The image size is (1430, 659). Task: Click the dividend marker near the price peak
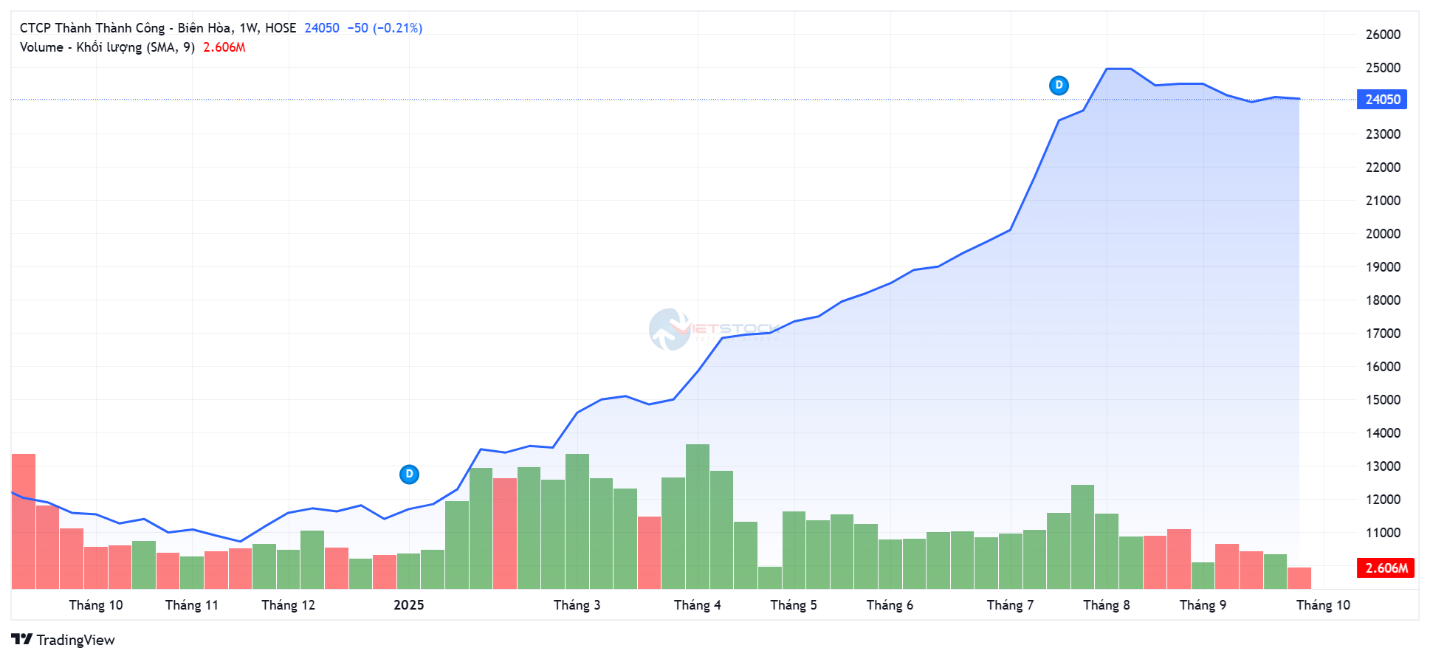pos(1059,86)
